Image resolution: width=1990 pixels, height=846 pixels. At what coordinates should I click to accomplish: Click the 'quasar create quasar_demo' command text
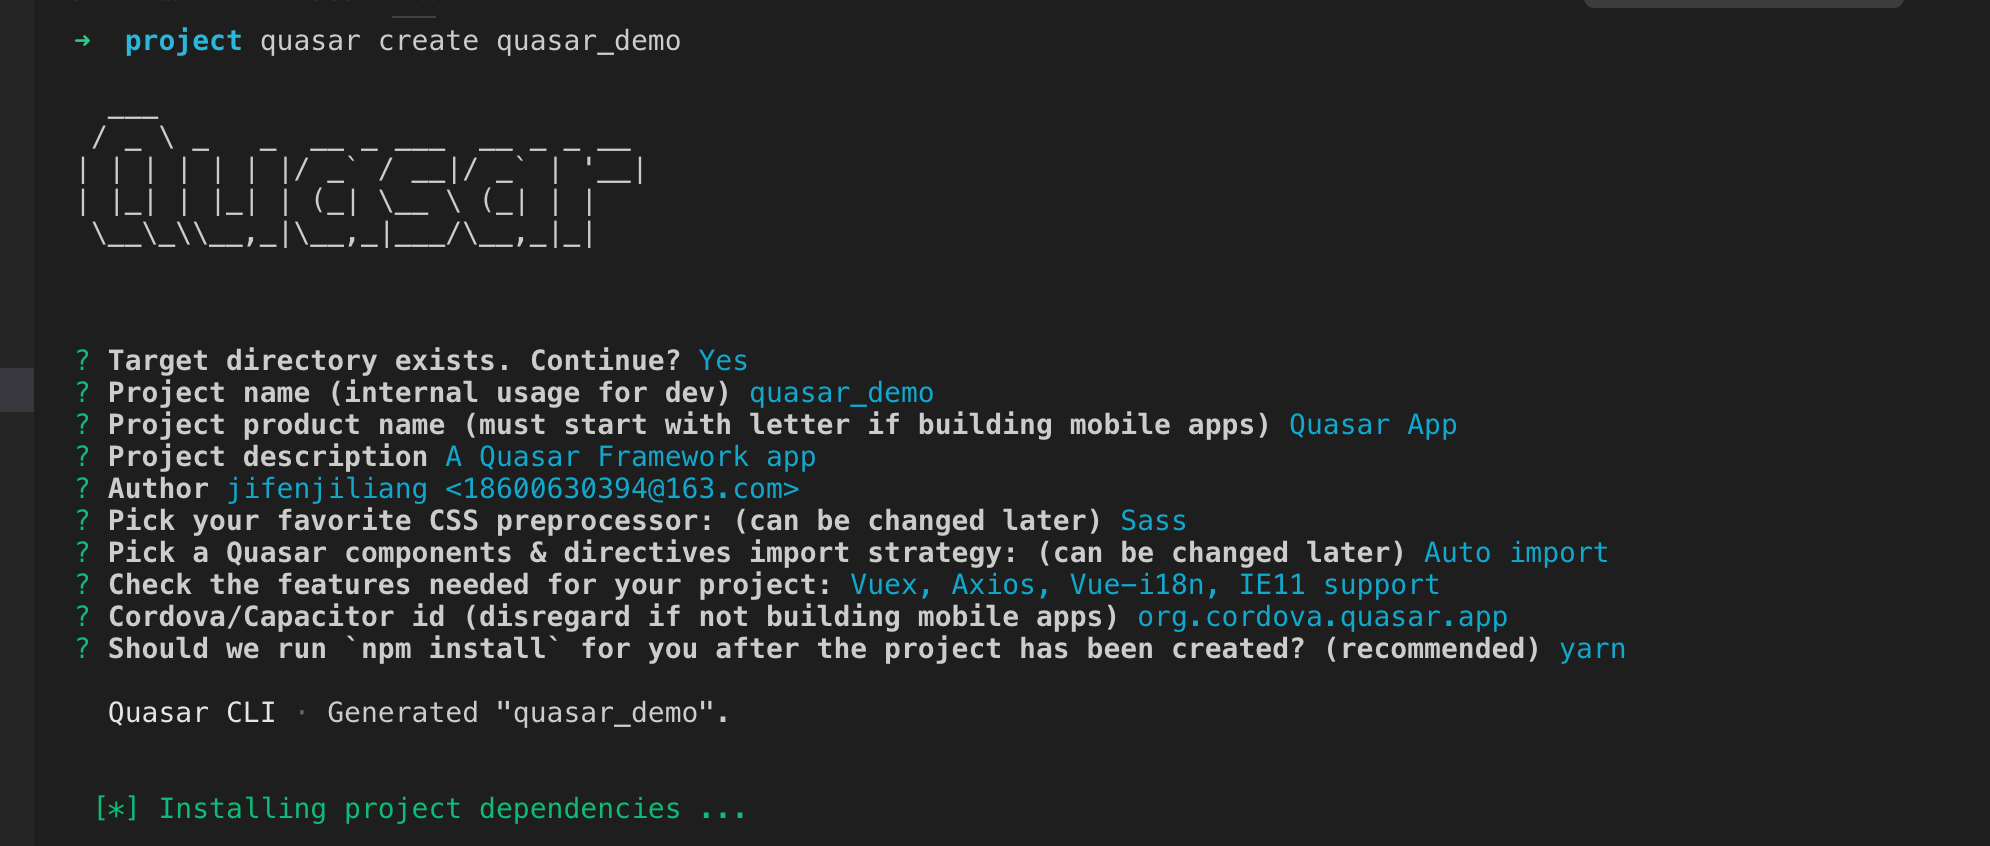tap(470, 41)
